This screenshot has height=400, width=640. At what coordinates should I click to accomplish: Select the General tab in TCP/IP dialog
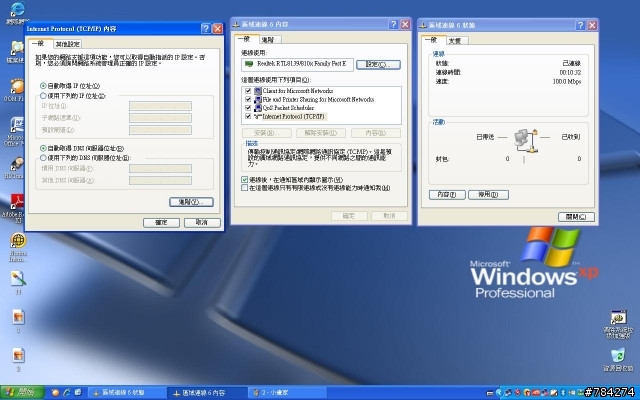[39, 43]
